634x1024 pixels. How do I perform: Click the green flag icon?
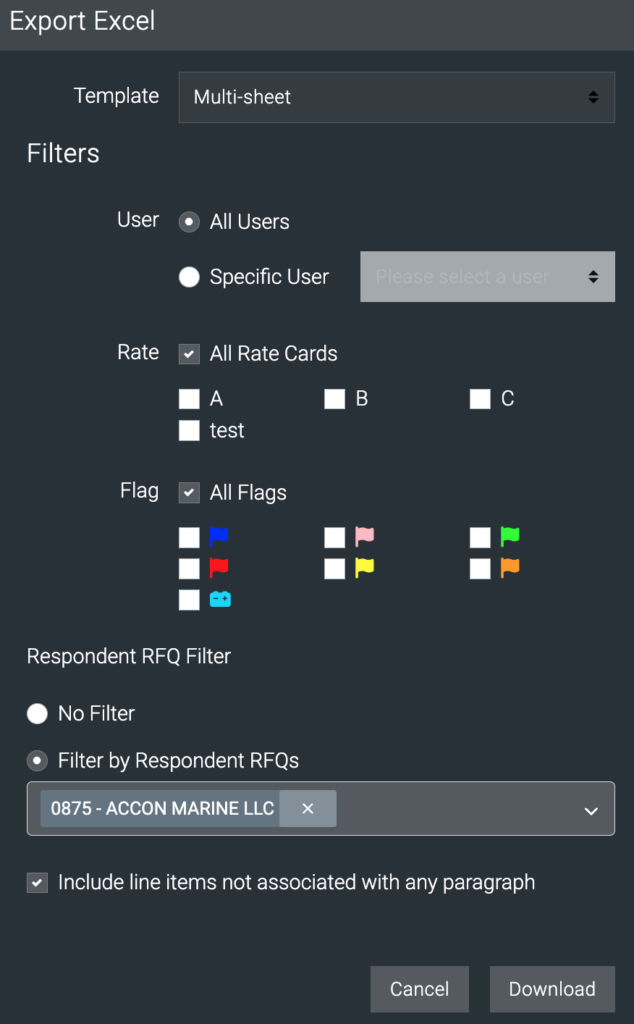click(510, 537)
